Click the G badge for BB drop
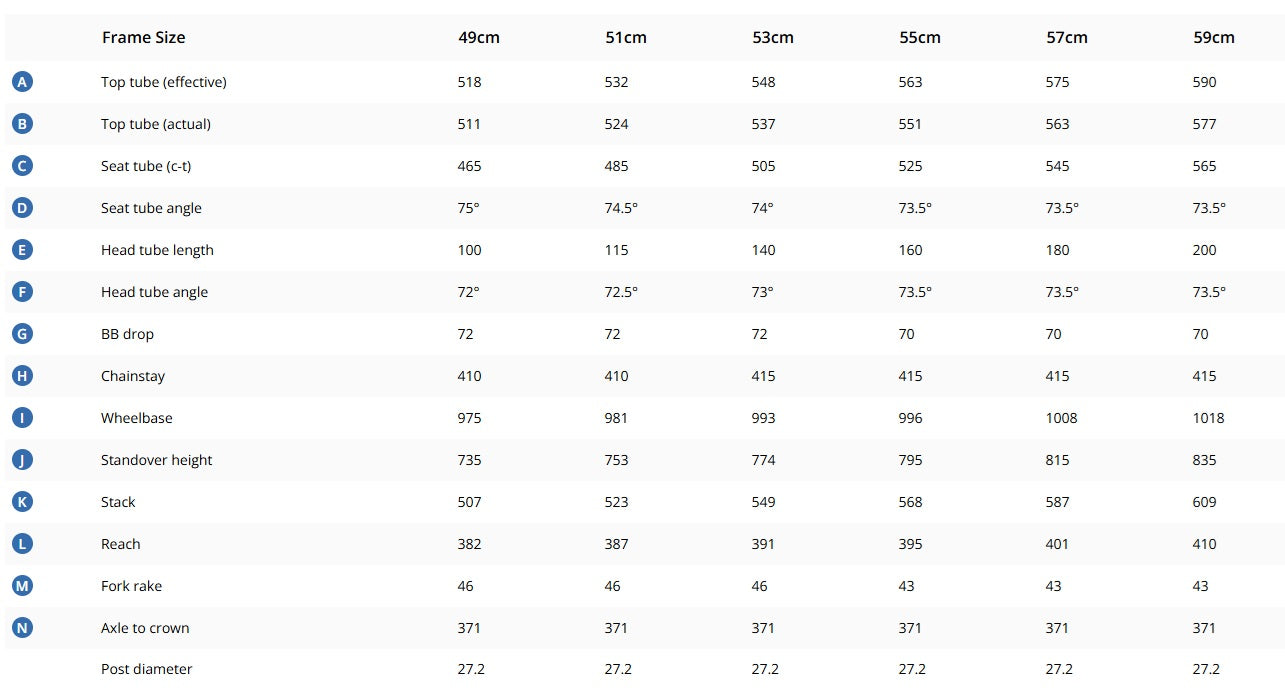This screenshot has width=1285, height=694. (22, 334)
